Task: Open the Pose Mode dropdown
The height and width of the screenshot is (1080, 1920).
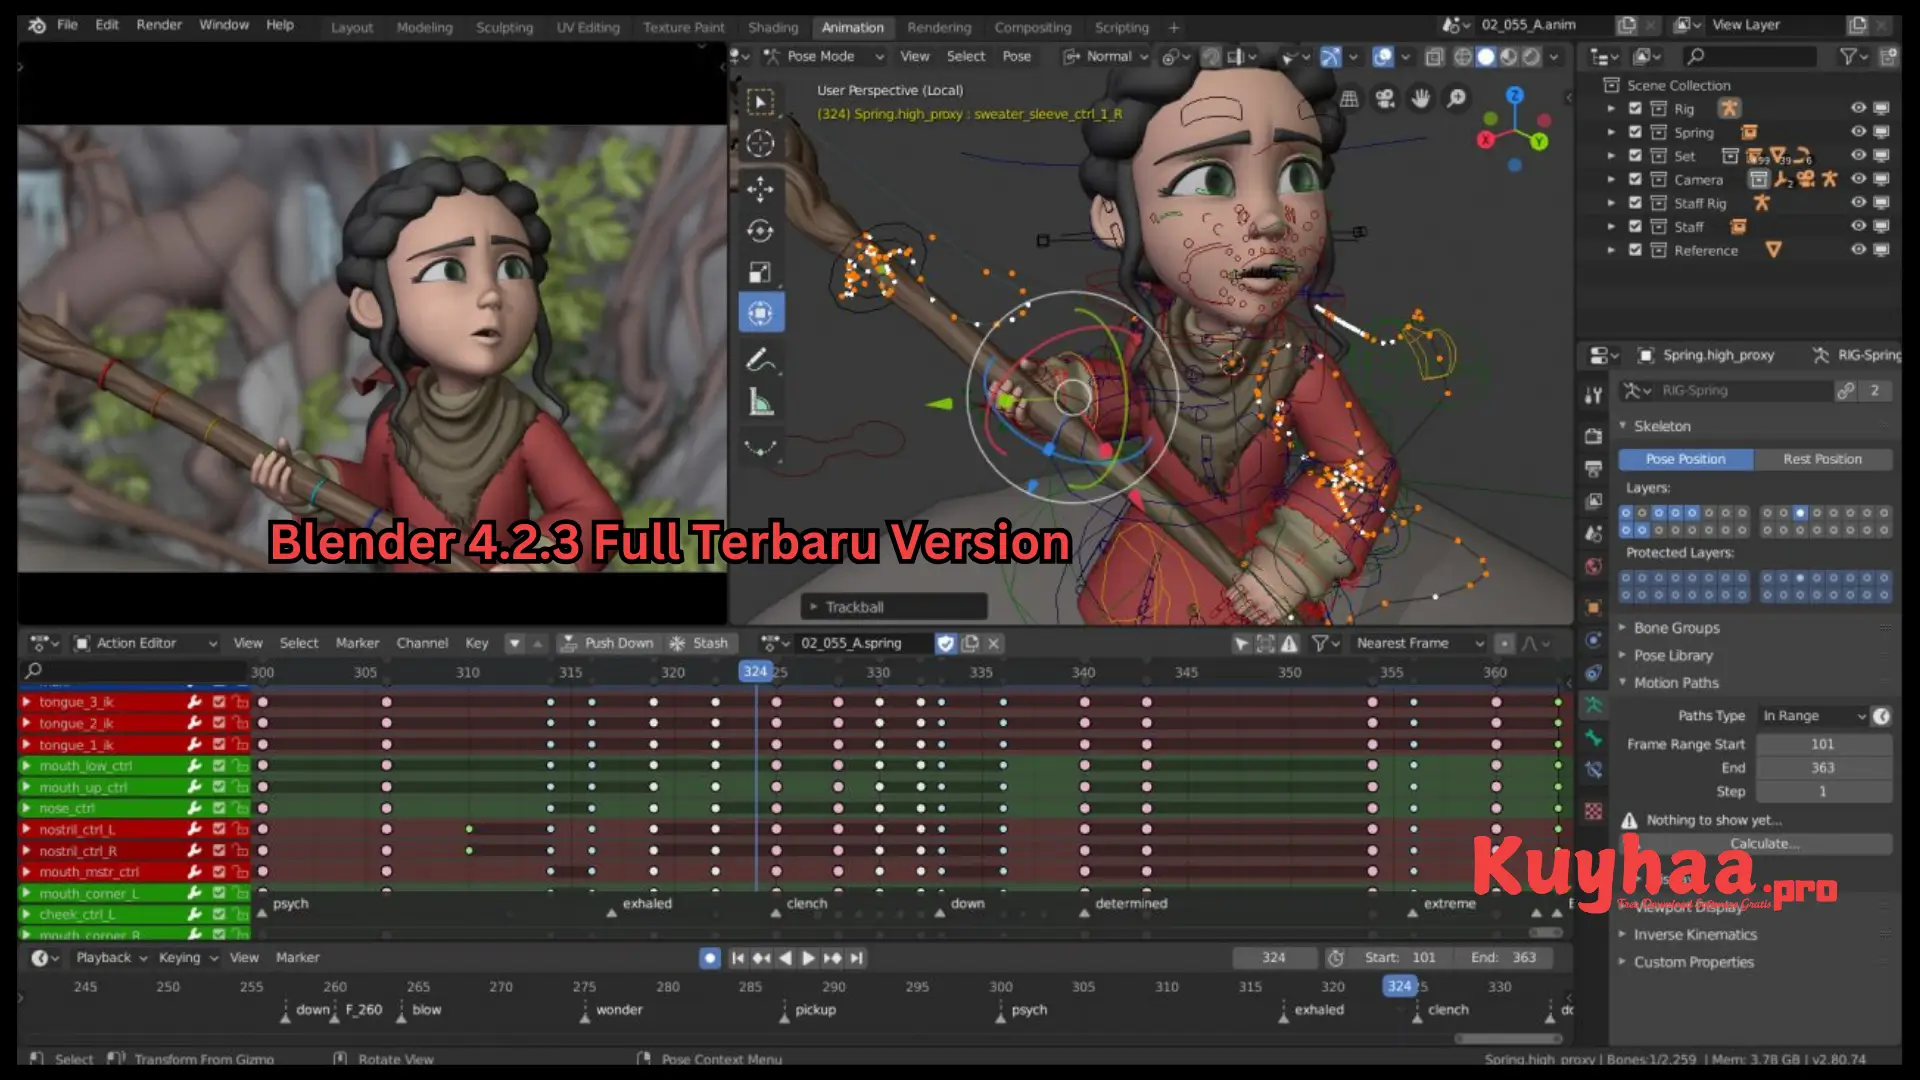Action: click(x=824, y=57)
